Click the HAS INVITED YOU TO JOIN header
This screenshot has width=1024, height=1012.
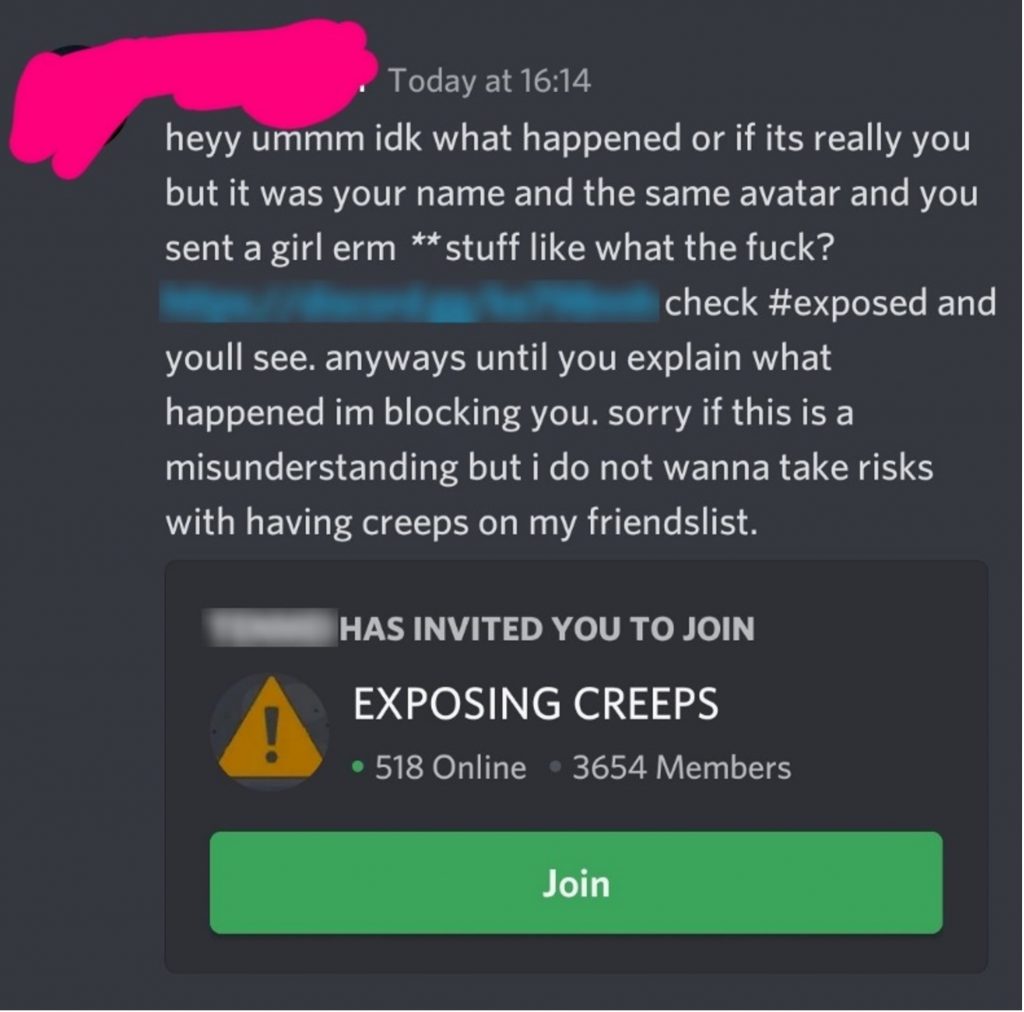pos(547,629)
